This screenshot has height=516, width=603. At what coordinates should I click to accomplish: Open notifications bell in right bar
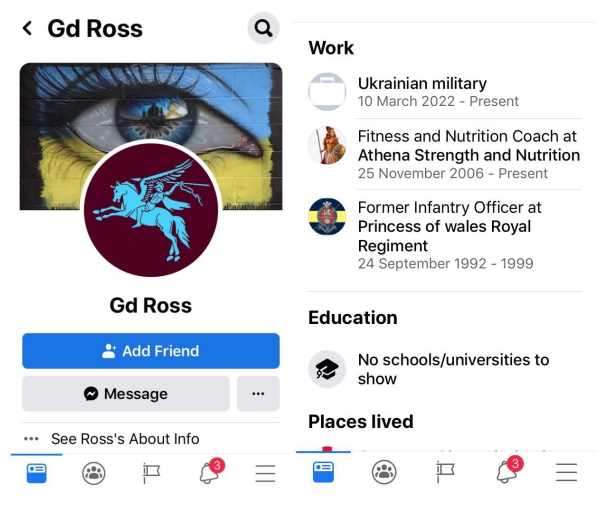click(510, 469)
